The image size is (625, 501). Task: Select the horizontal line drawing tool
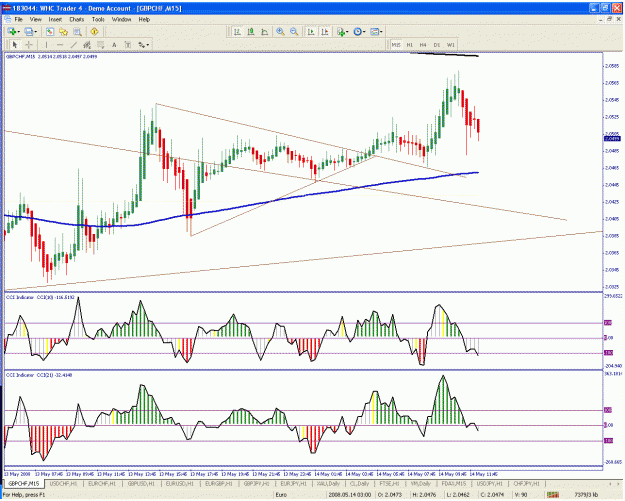[x=60, y=45]
